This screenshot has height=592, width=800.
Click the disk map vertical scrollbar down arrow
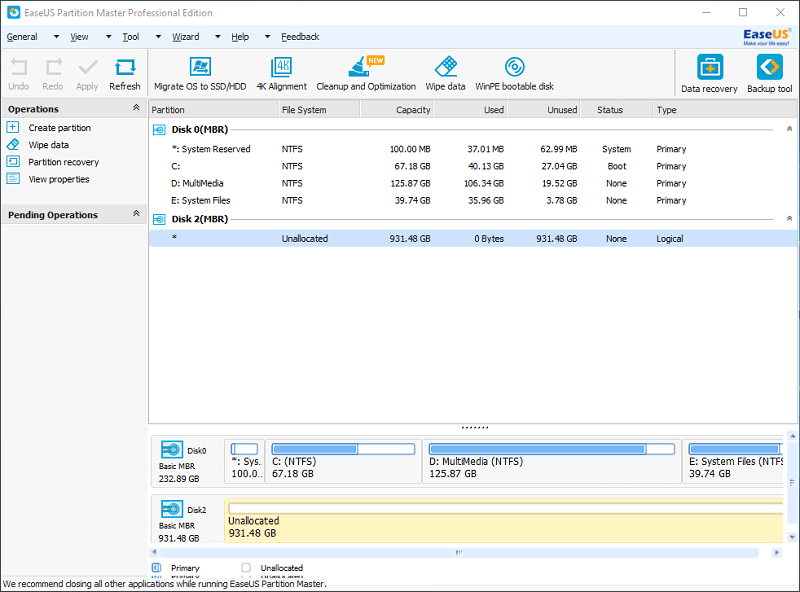point(792,537)
